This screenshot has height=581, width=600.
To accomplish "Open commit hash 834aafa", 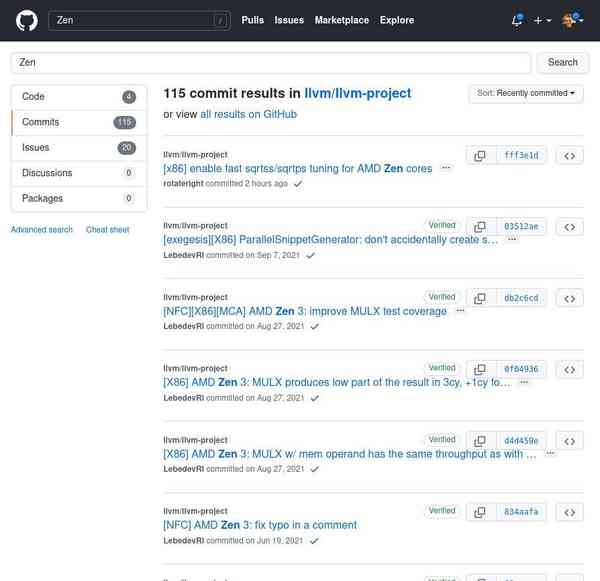I will [x=521, y=512].
